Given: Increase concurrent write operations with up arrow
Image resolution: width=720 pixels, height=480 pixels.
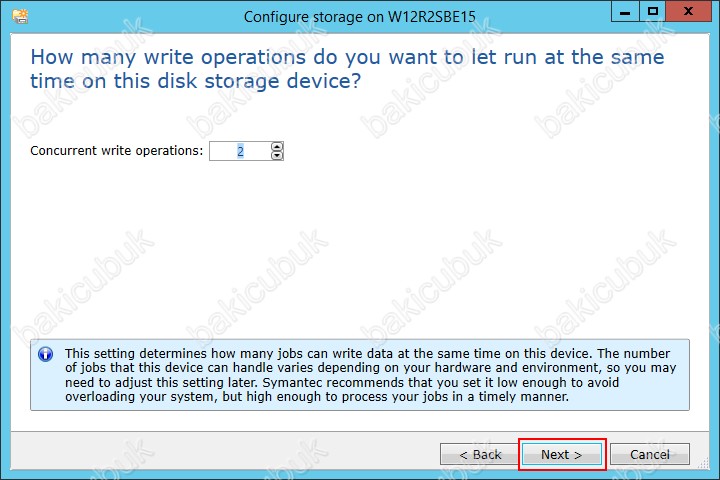Looking at the screenshot, I should pyautogui.click(x=277, y=147).
